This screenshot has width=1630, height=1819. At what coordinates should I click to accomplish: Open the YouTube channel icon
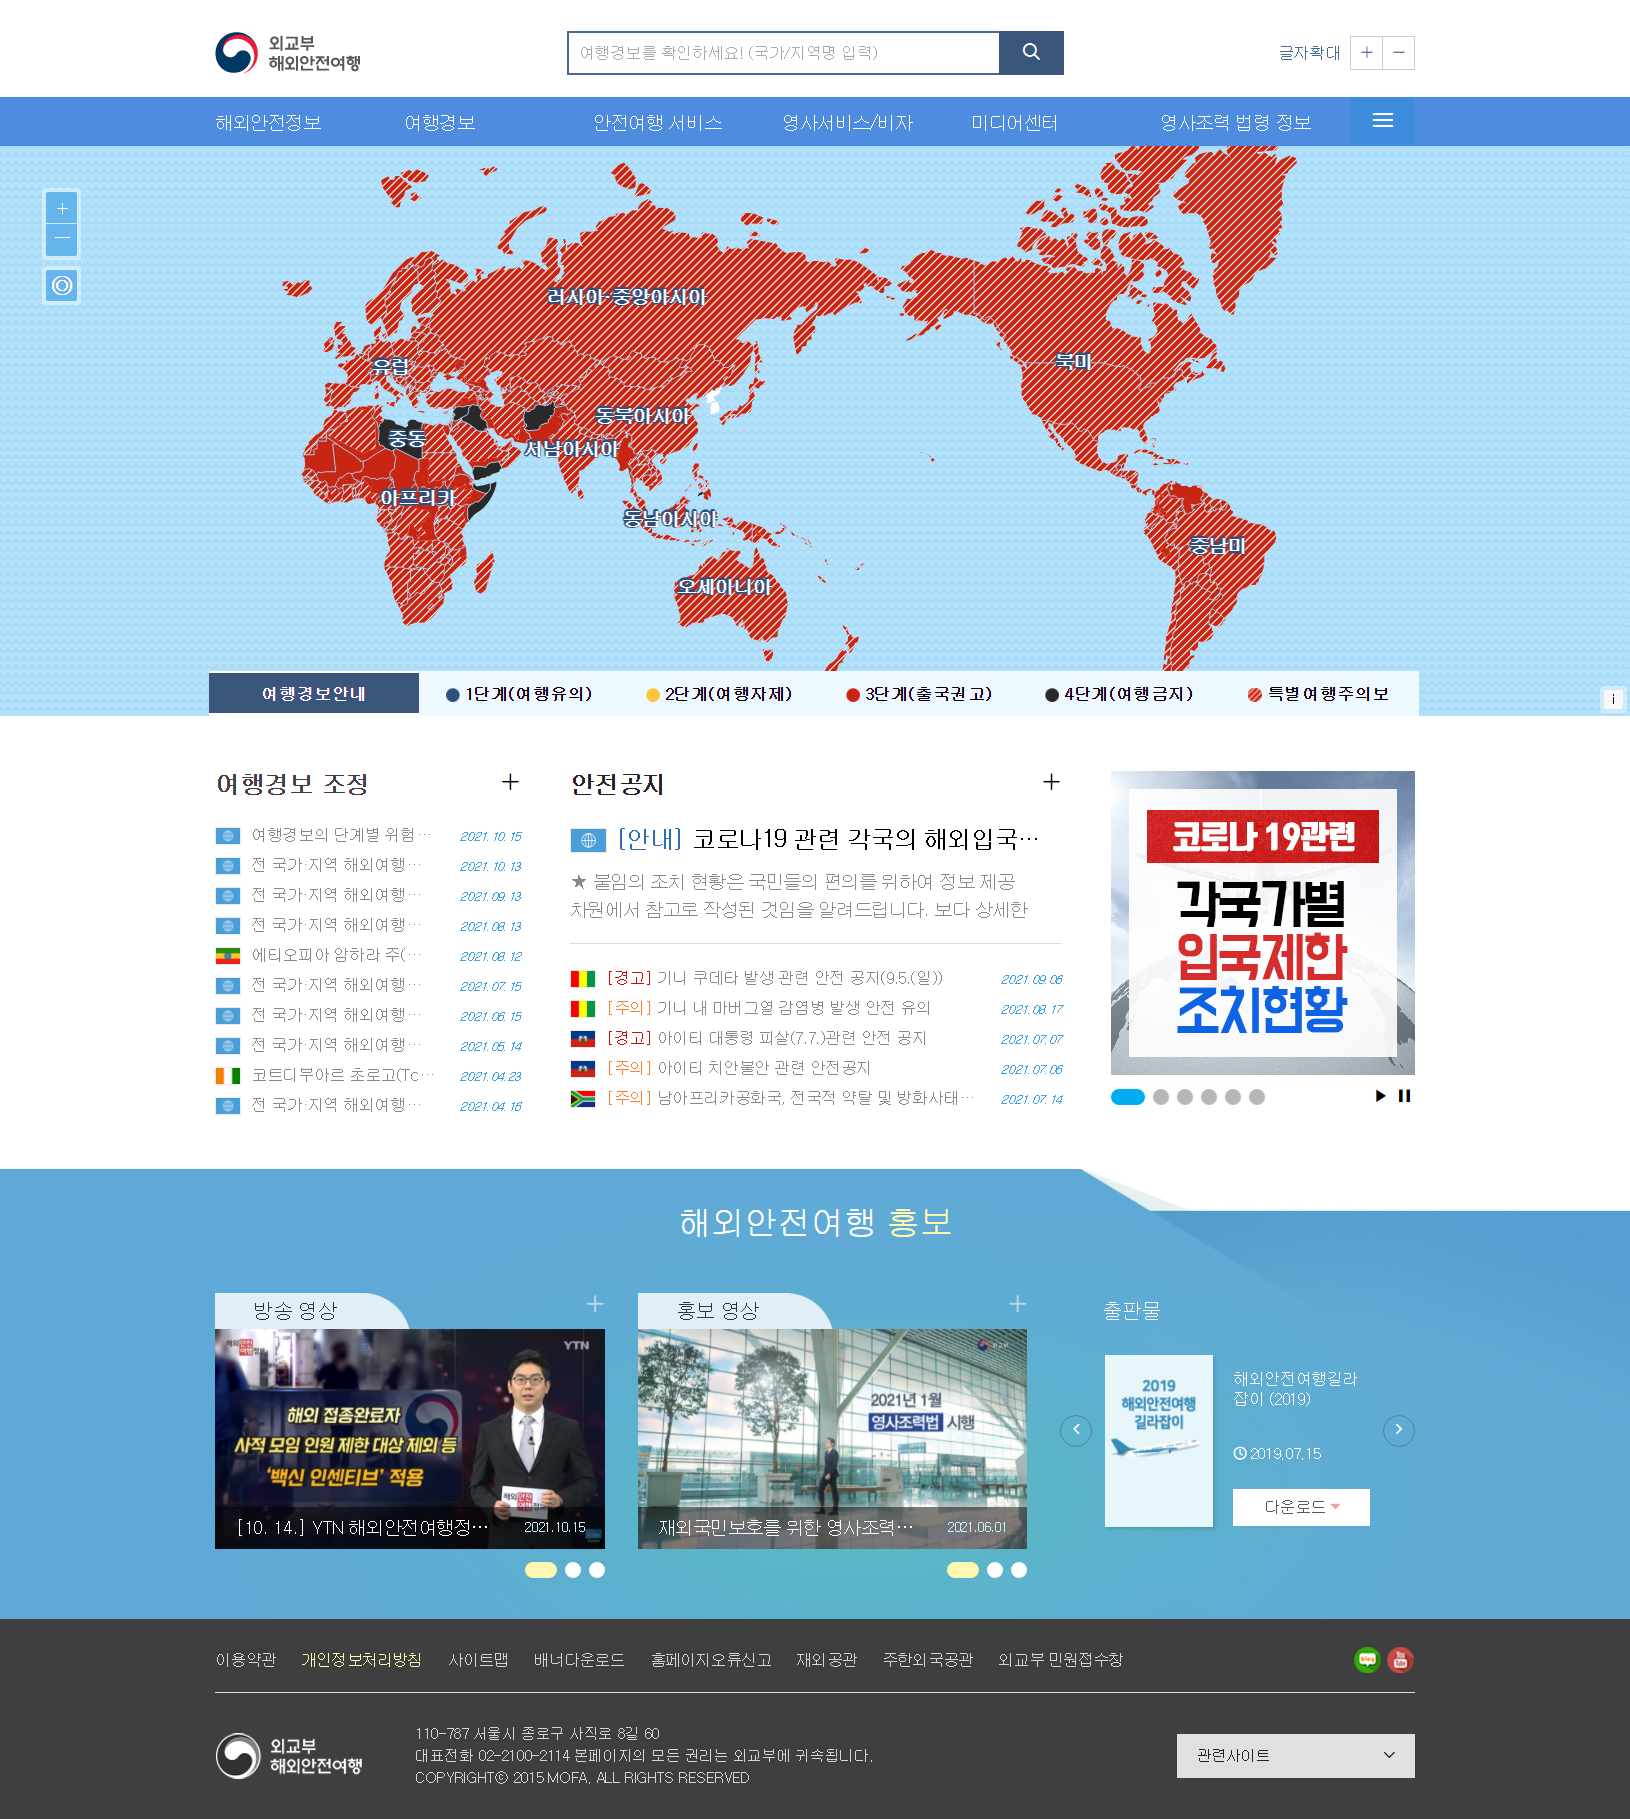[x=1400, y=1660]
